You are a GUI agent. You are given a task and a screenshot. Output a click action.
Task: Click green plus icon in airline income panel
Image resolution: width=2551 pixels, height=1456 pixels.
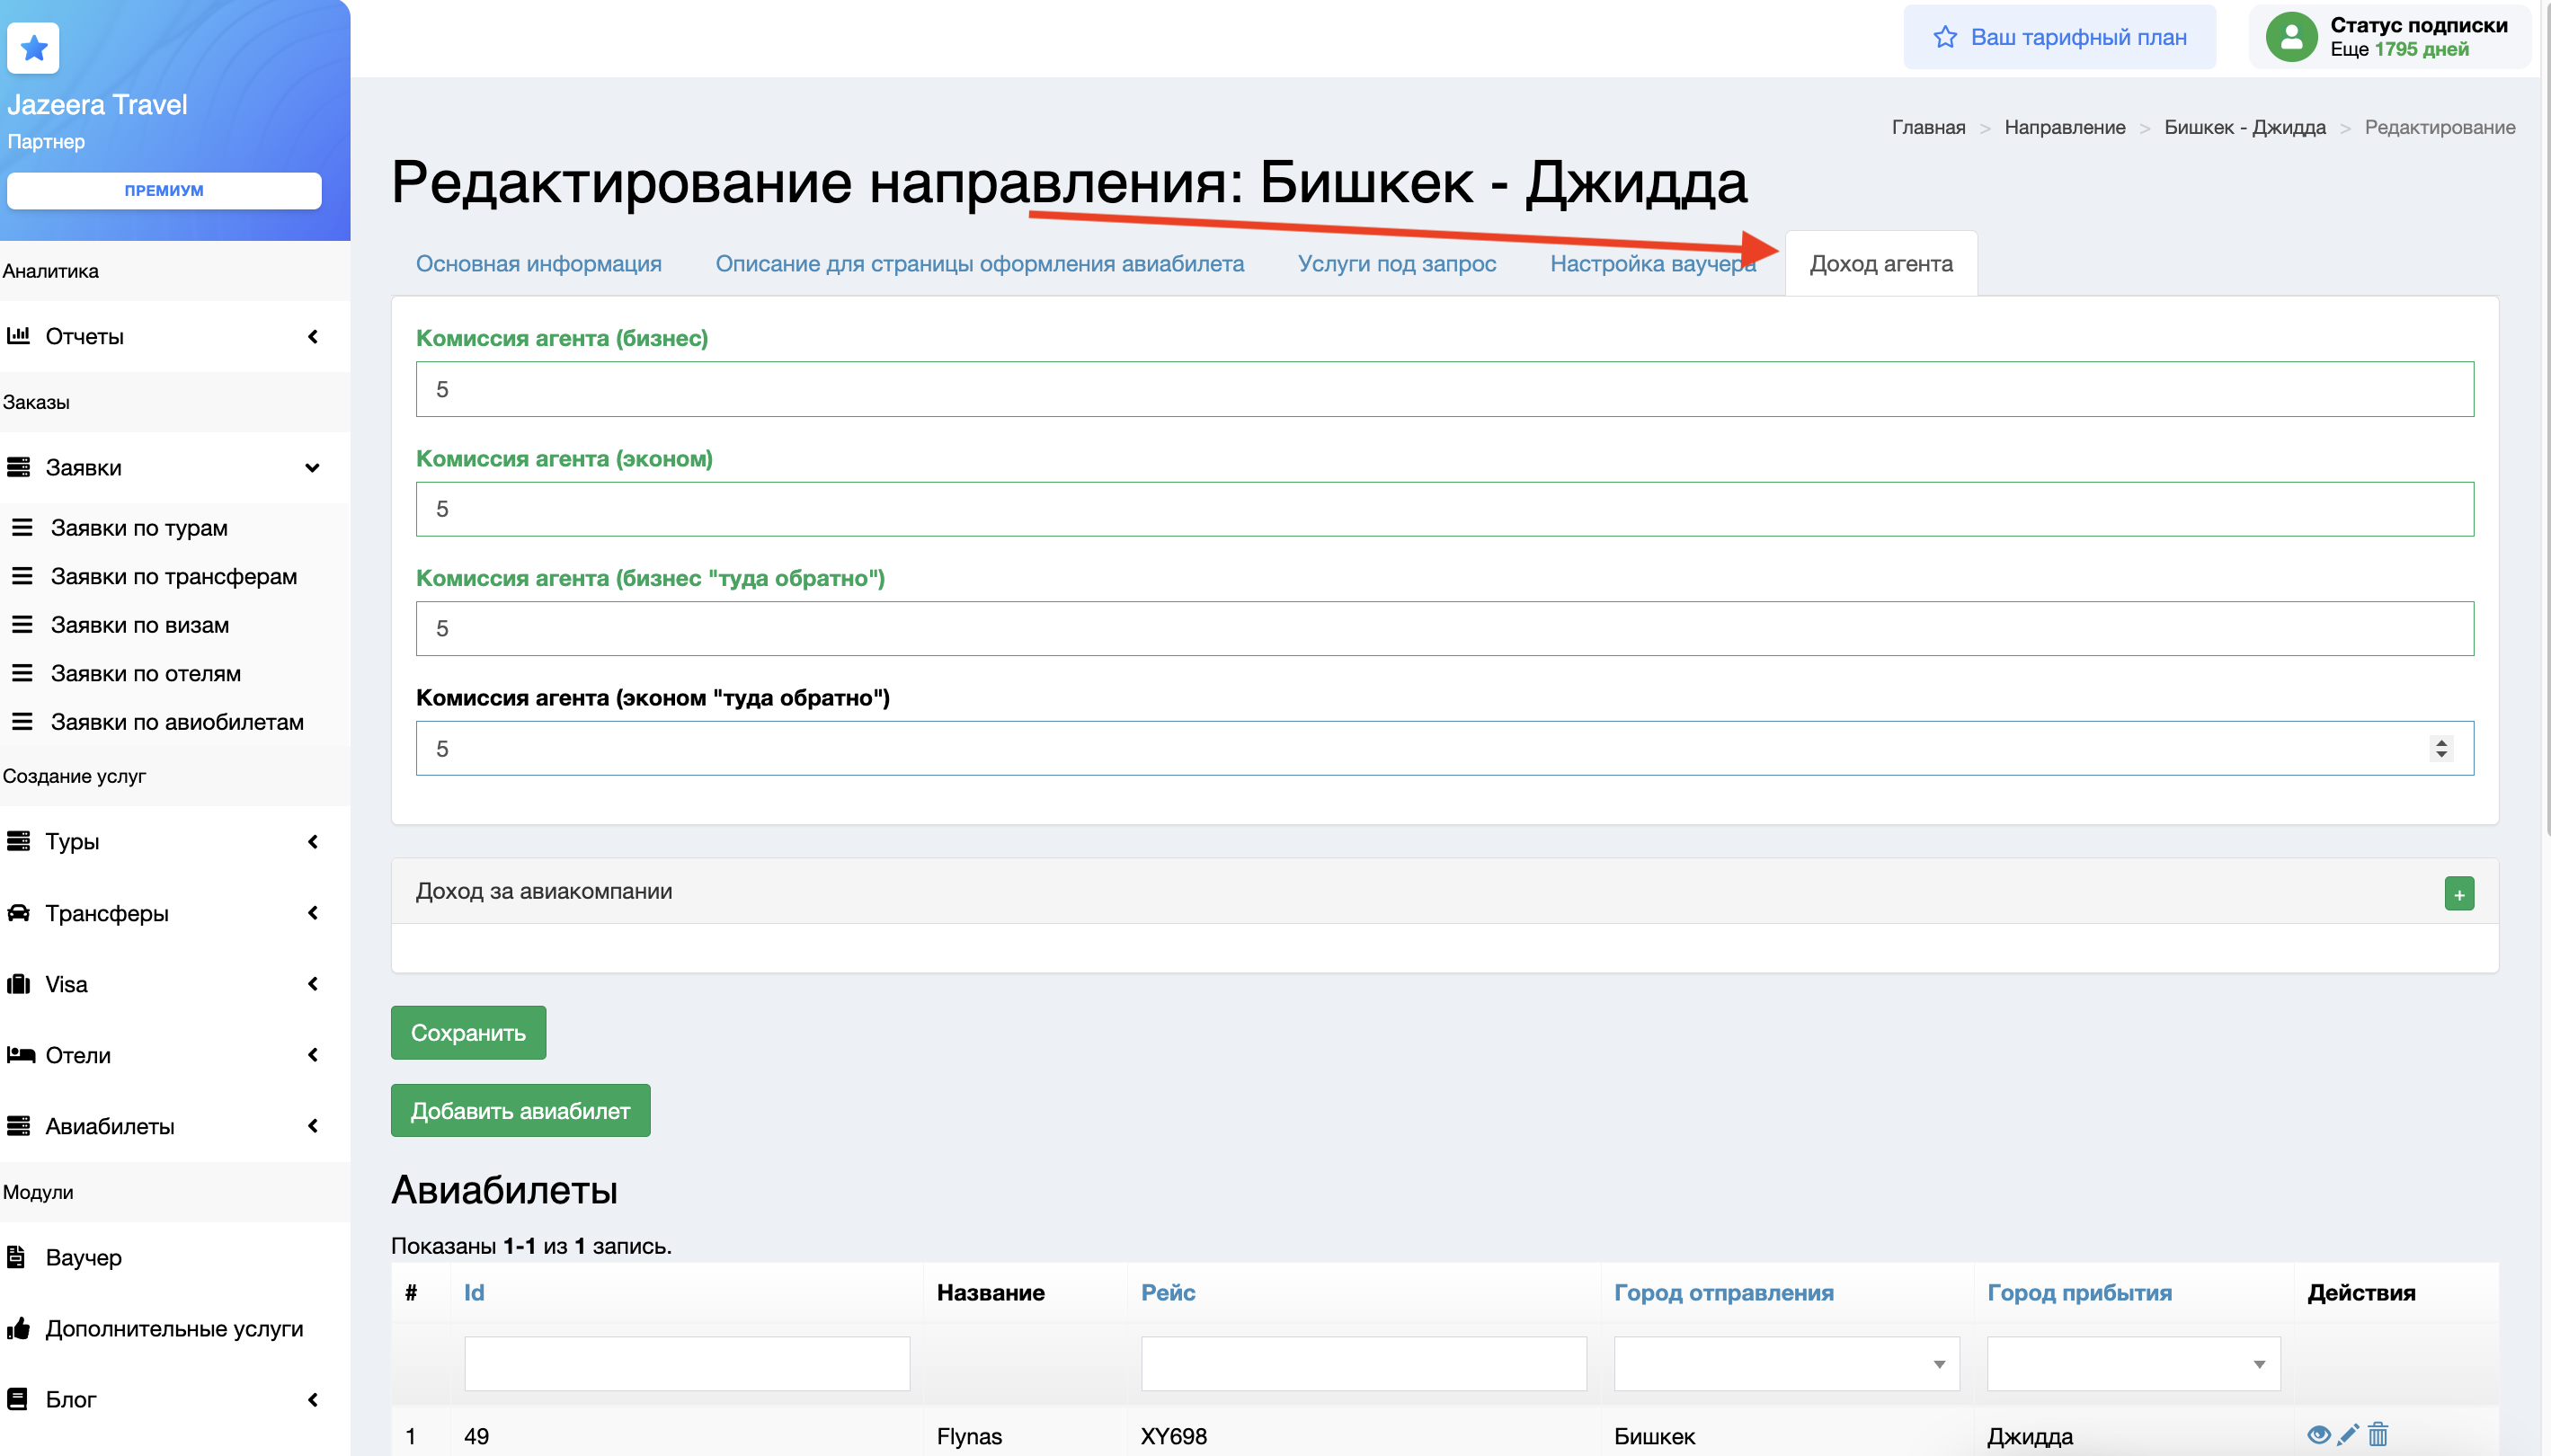coord(2458,893)
